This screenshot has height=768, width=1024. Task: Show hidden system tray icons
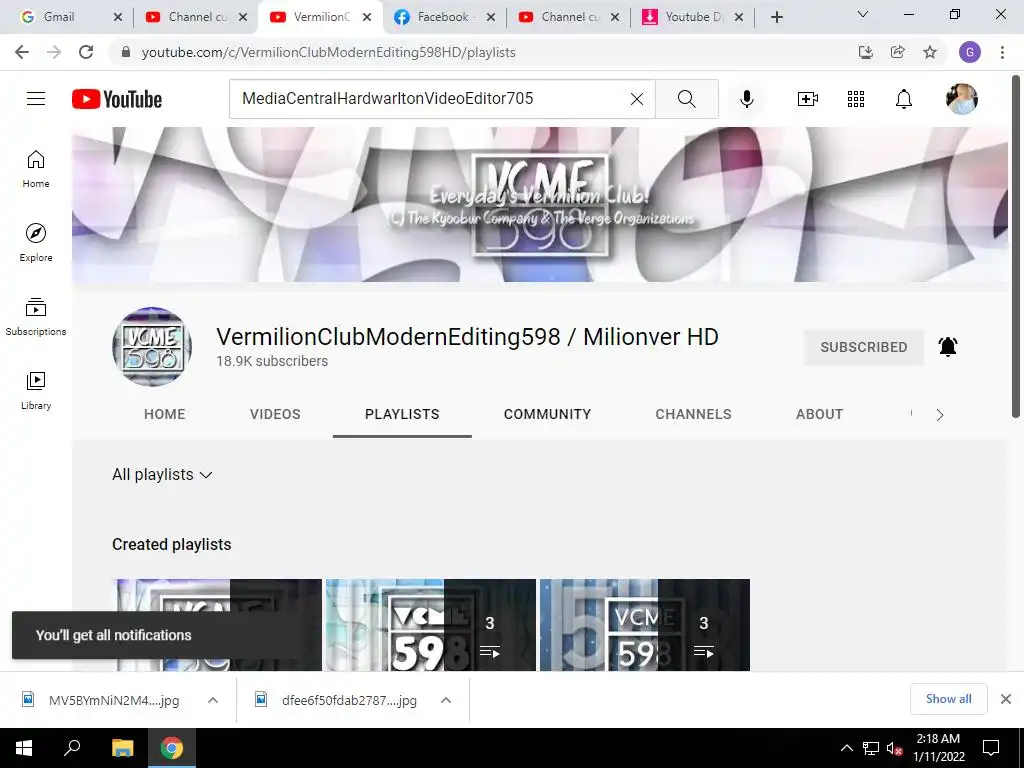pyautogui.click(x=846, y=748)
